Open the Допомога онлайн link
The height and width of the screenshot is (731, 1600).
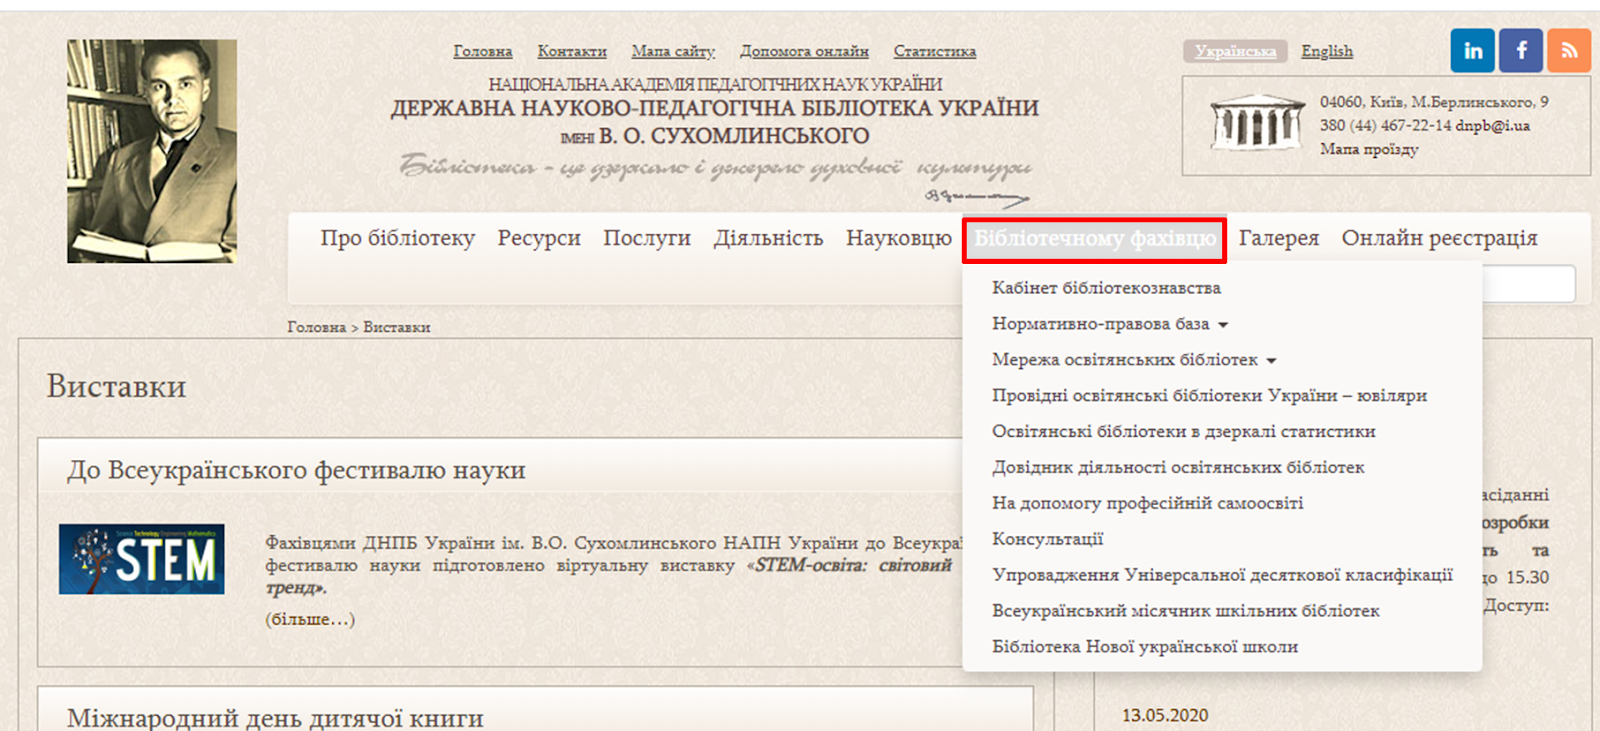804,51
